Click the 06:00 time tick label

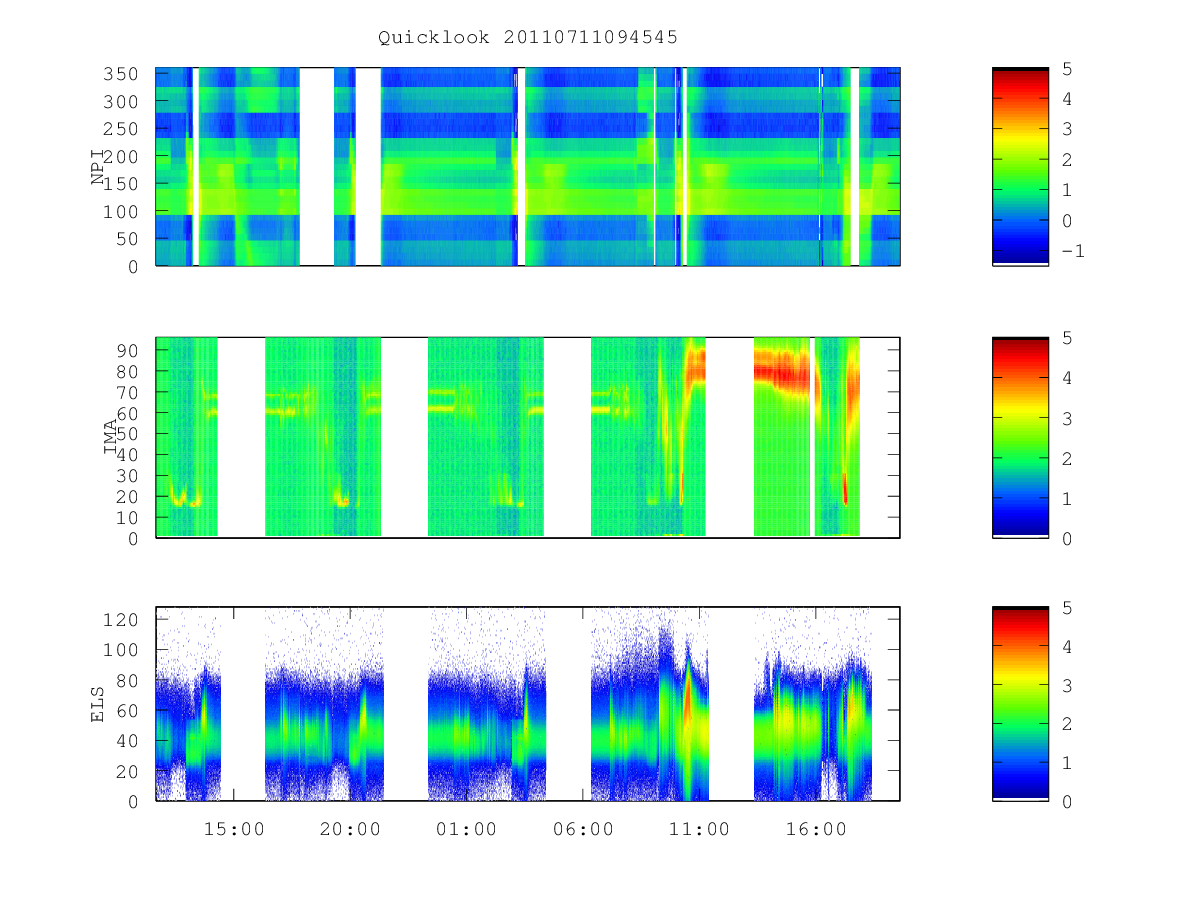tap(583, 829)
